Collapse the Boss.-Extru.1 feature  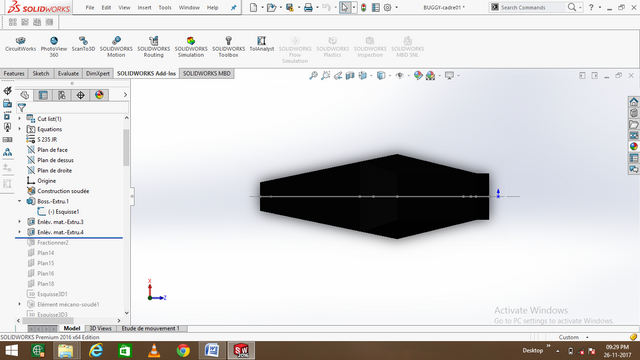click(19, 201)
